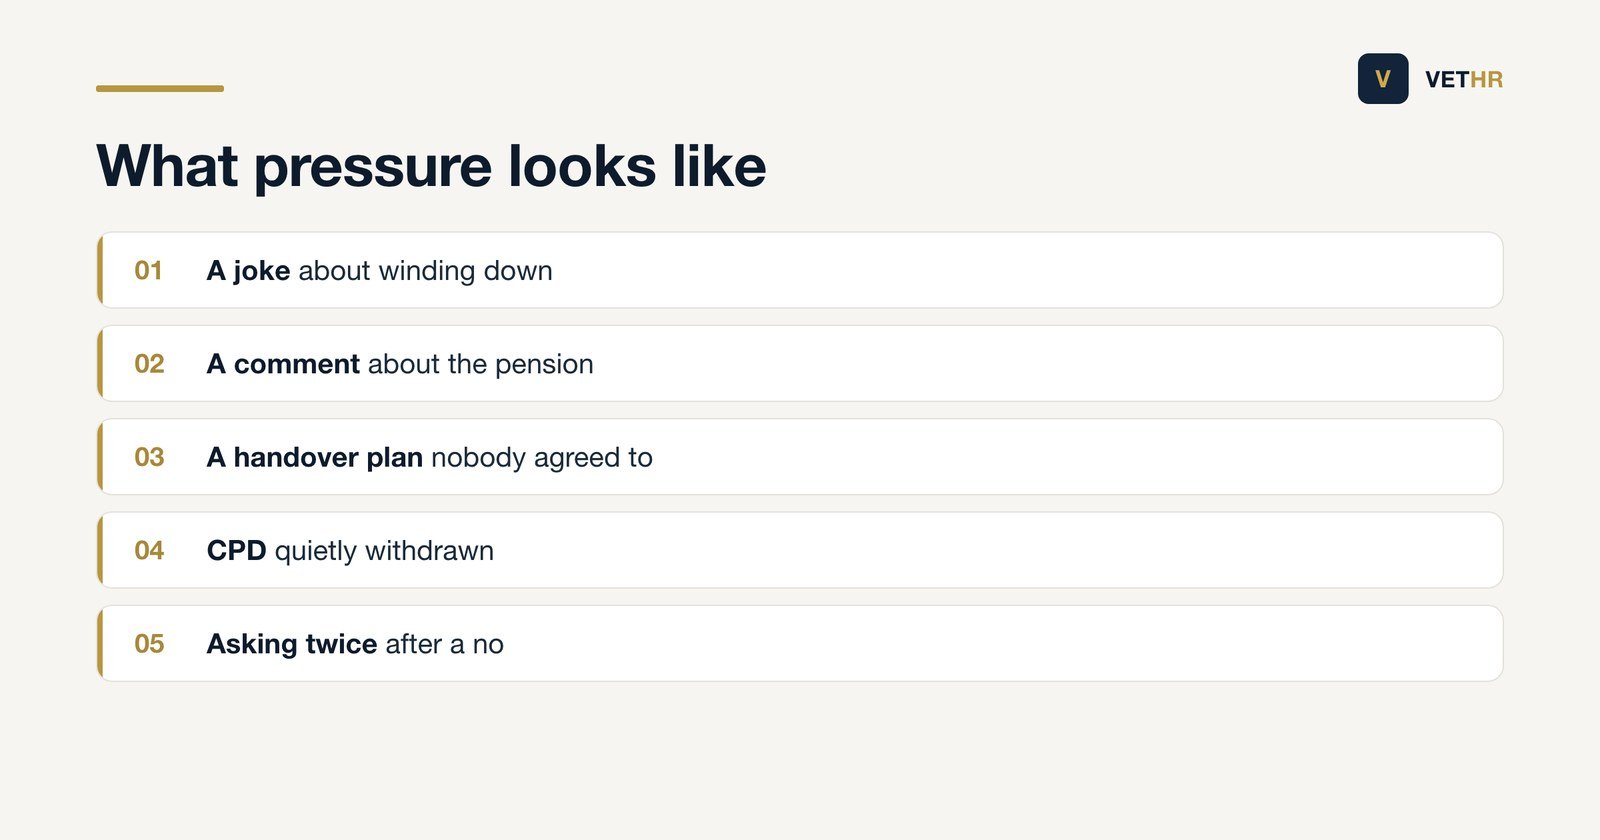This screenshot has width=1600, height=840.
Task: Click the bold text 'A comment'
Action: coord(283,364)
